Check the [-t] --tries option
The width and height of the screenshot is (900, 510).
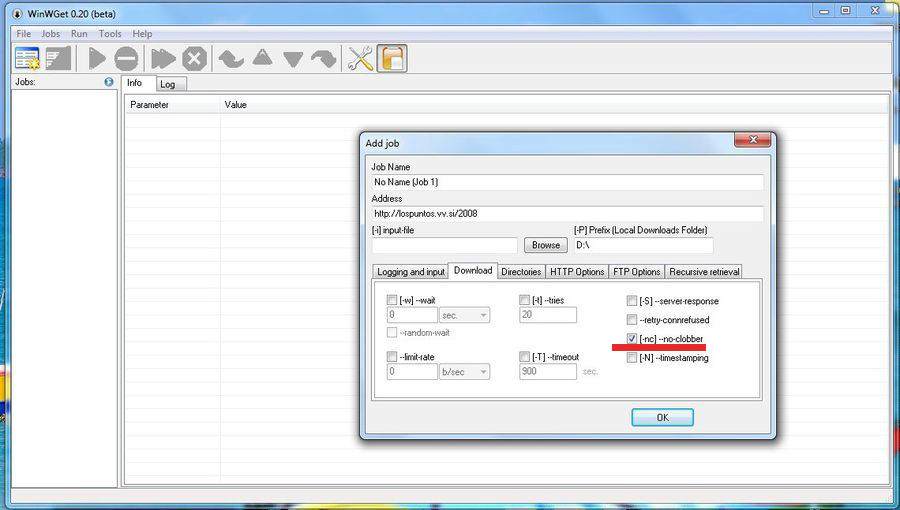[x=524, y=300]
